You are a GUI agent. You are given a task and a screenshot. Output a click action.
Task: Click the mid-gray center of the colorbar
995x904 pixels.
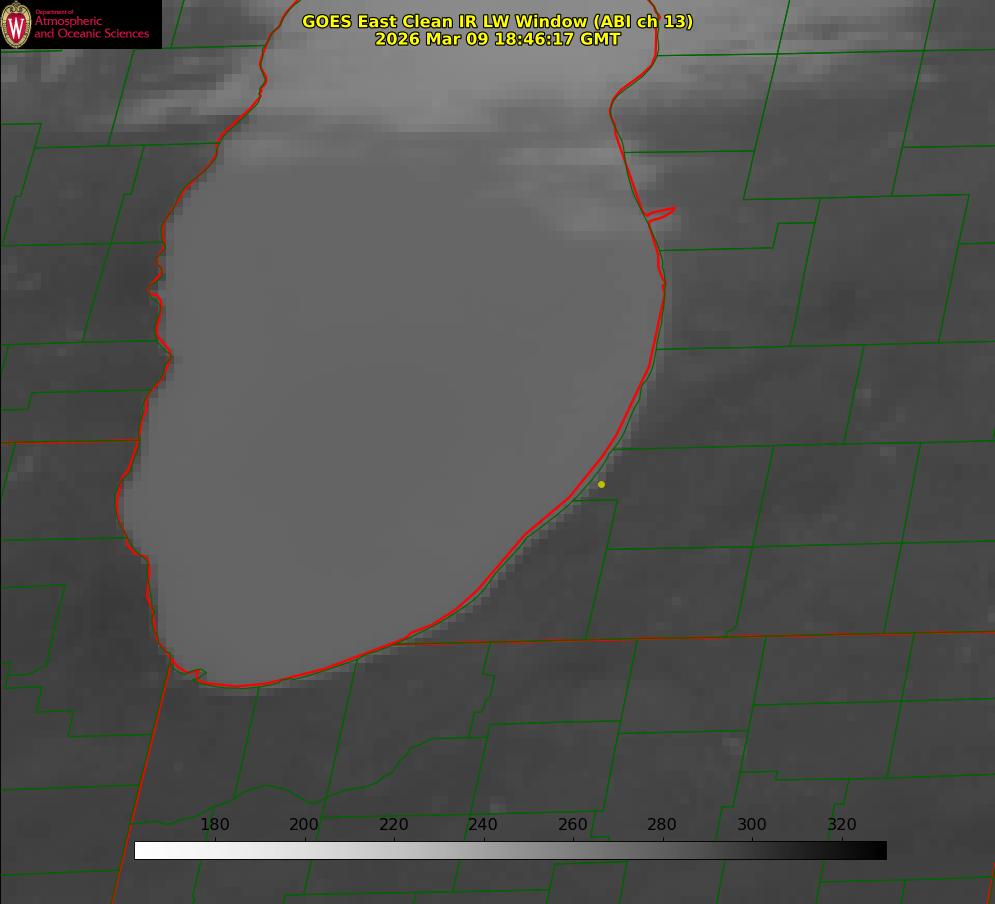pyautogui.click(x=510, y=850)
